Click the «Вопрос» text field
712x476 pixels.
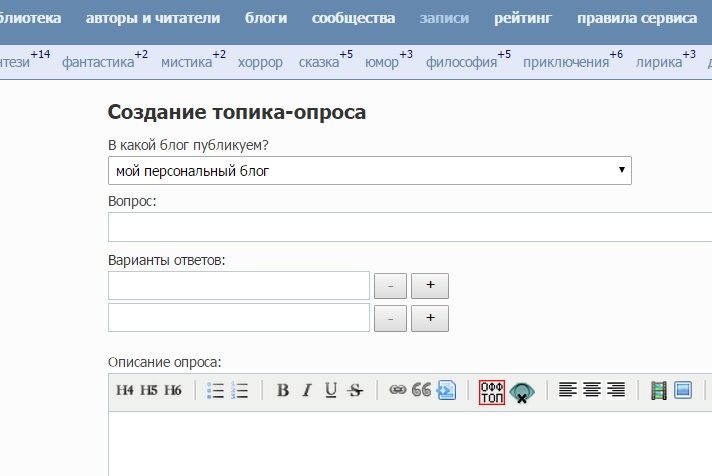410,227
